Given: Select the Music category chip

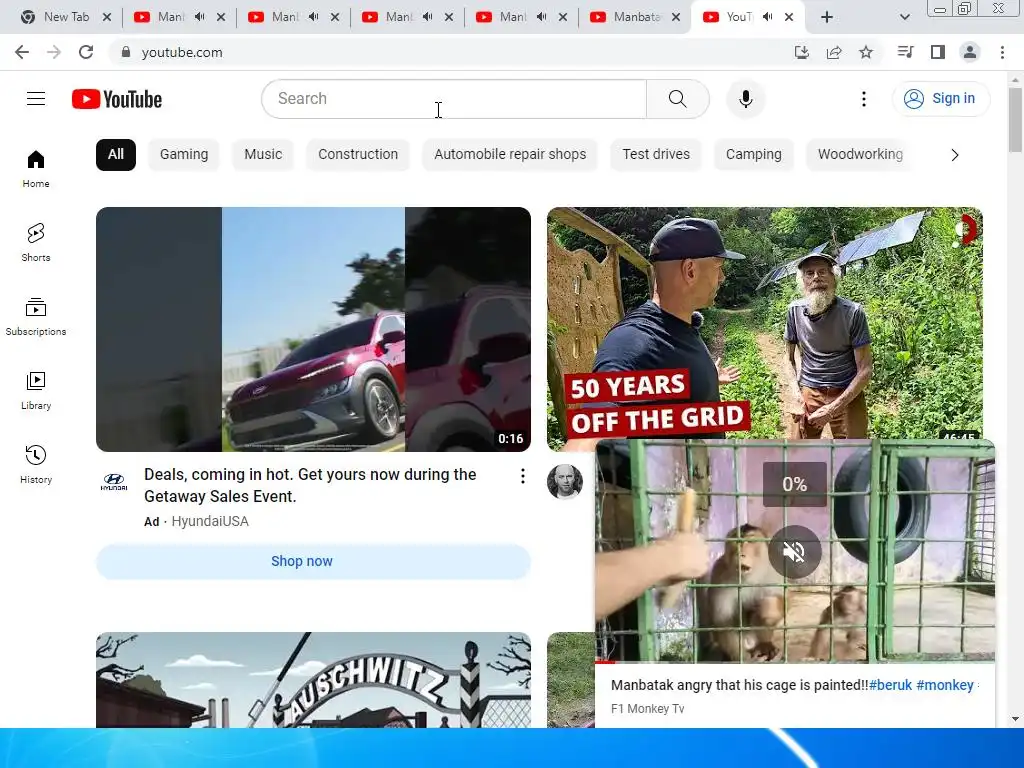Looking at the screenshot, I should coord(263,155).
